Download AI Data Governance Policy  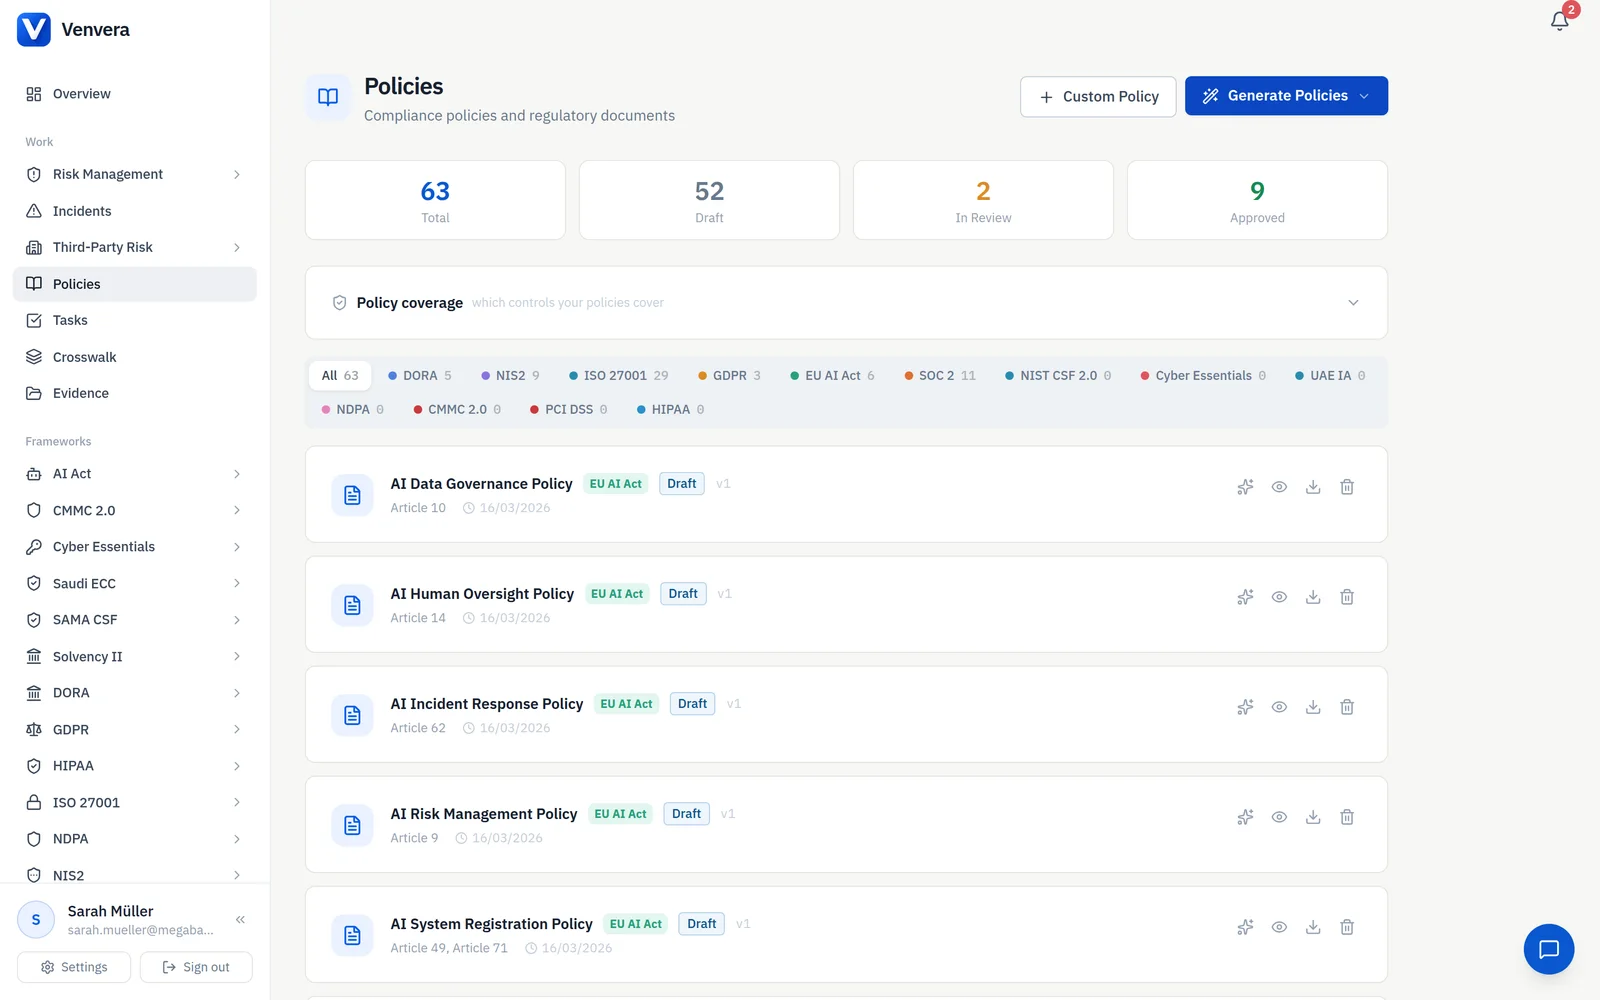1313,487
